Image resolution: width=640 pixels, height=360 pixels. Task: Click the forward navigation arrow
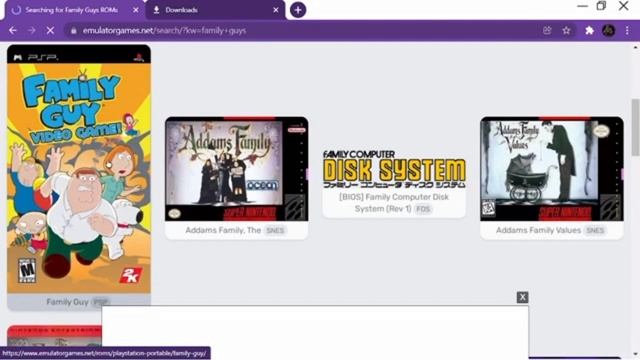point(31,31)
